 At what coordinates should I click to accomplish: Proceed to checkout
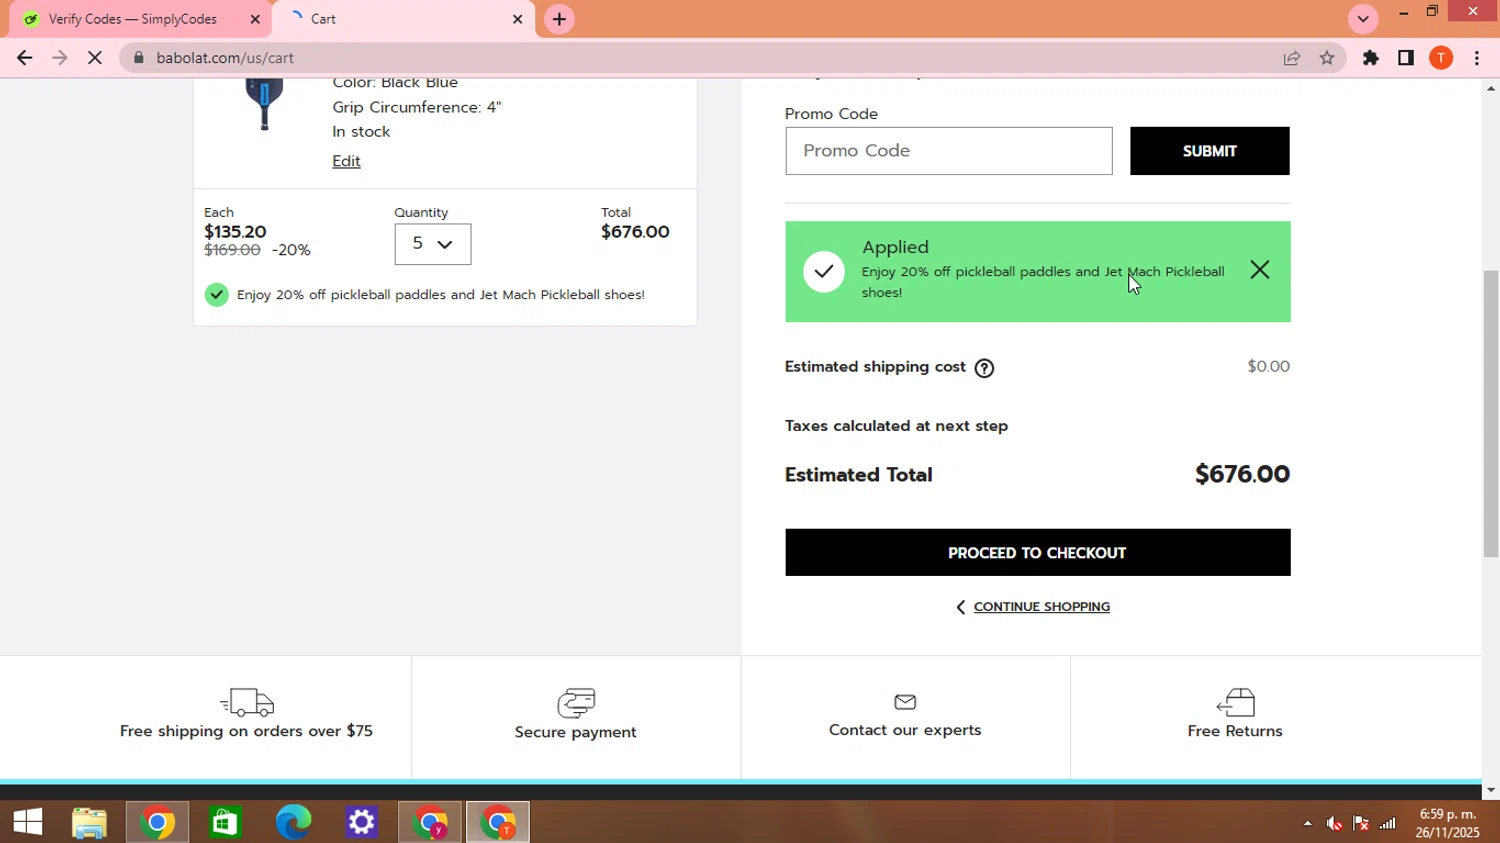(x=1037, y=552)
